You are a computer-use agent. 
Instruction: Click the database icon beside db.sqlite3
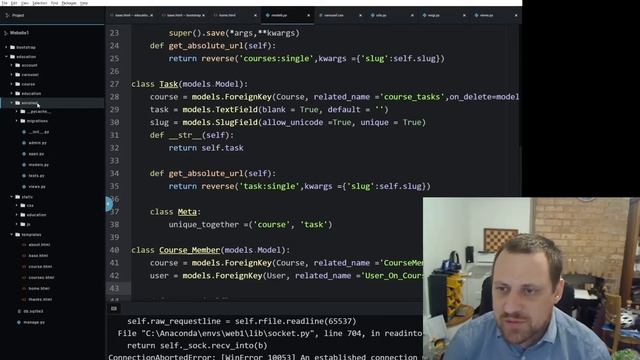(19, 311)
